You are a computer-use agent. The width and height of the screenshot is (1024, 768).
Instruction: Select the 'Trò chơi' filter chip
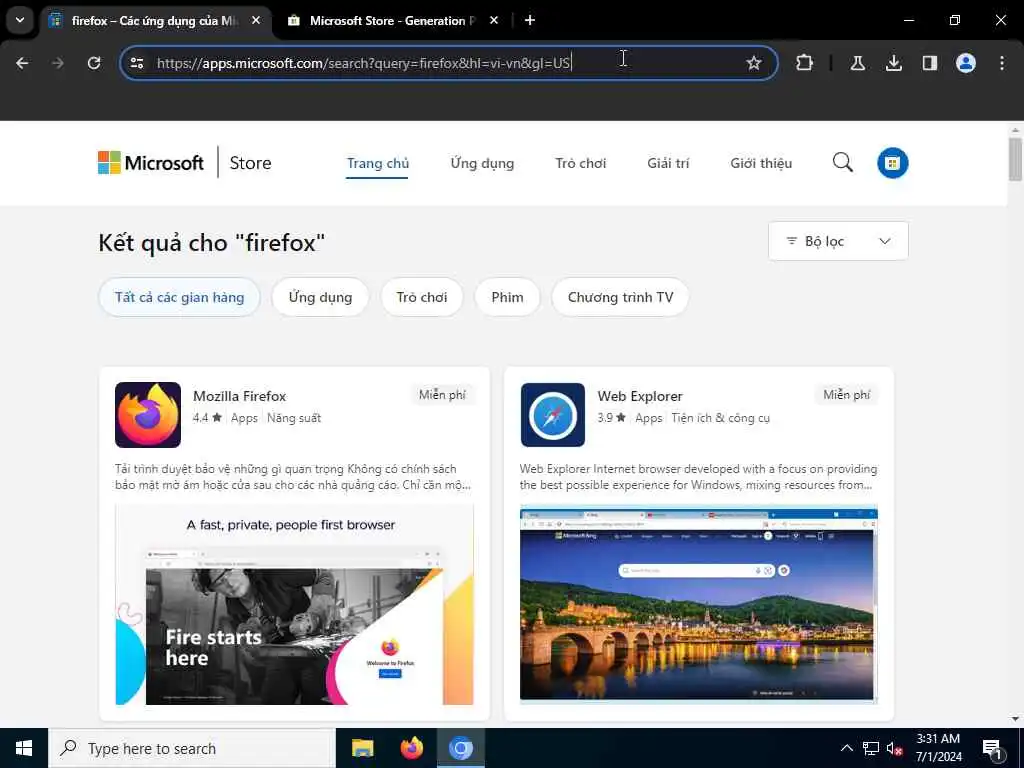click(422, 297)
